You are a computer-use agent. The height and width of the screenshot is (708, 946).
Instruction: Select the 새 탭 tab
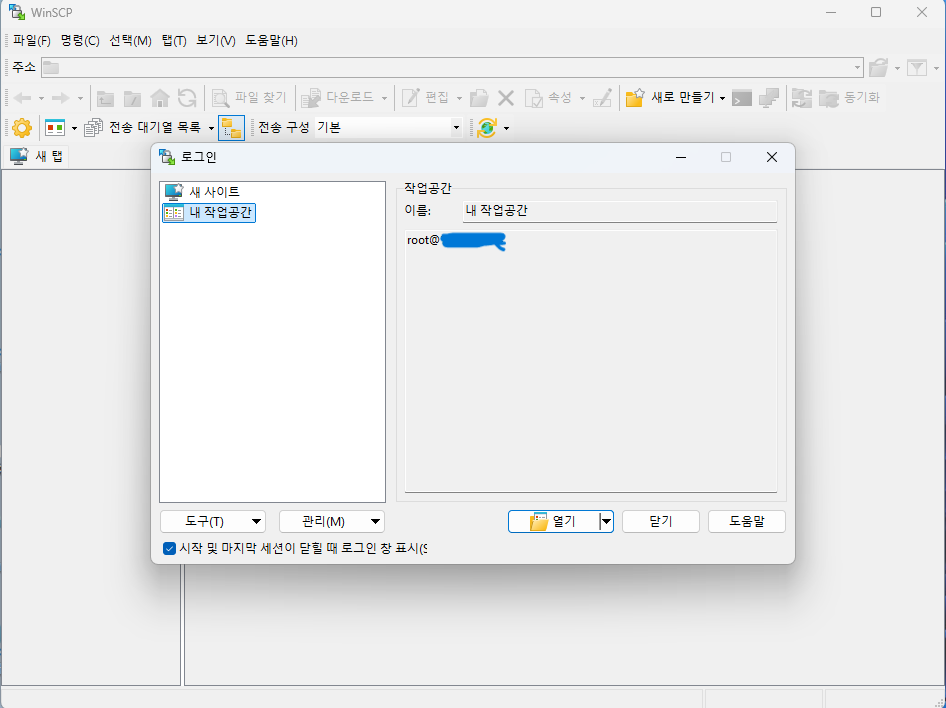[x=36, y=156]
